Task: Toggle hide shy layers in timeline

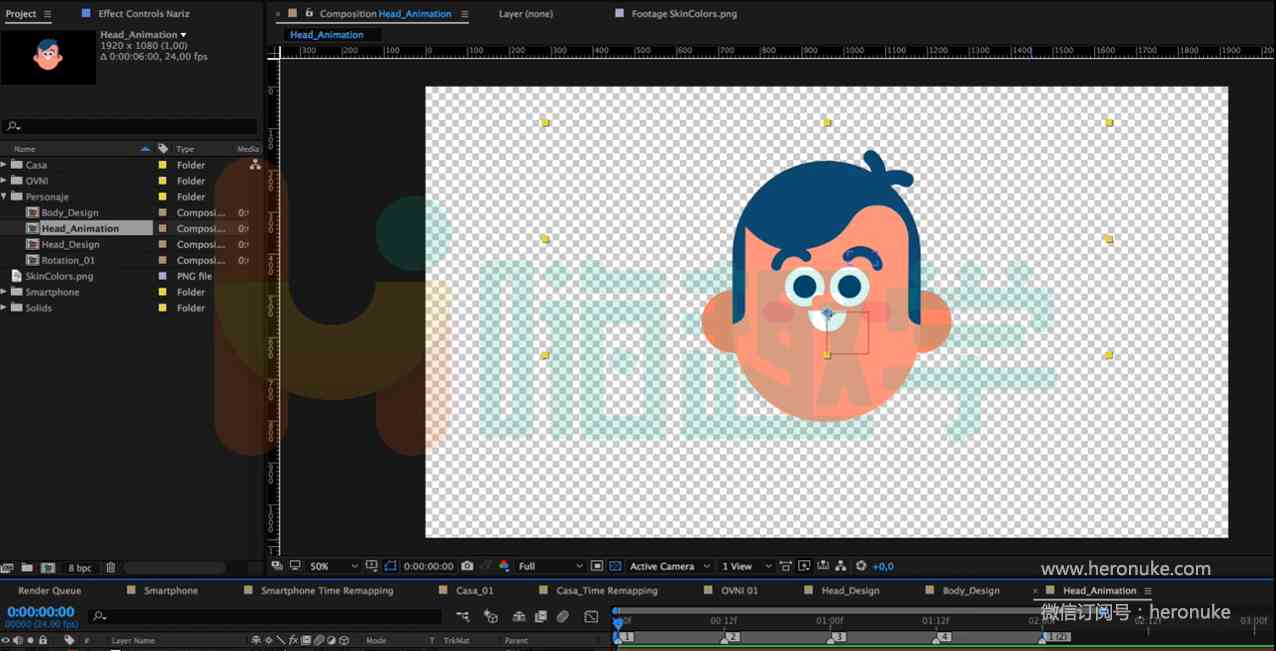Action: [519, 617]
